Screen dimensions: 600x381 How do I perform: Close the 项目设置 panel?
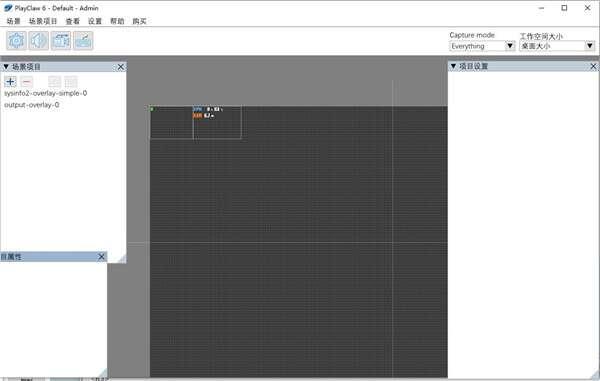pos(593,67)
